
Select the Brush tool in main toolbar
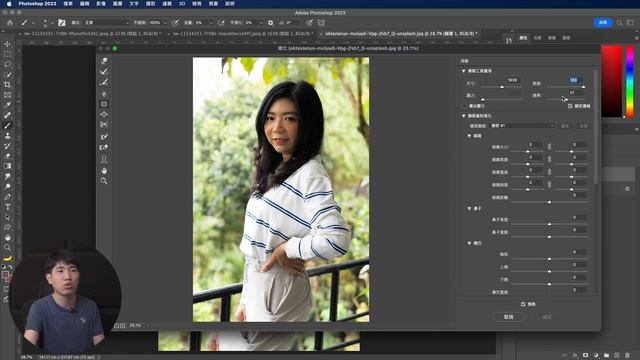(x=7, y=125)
